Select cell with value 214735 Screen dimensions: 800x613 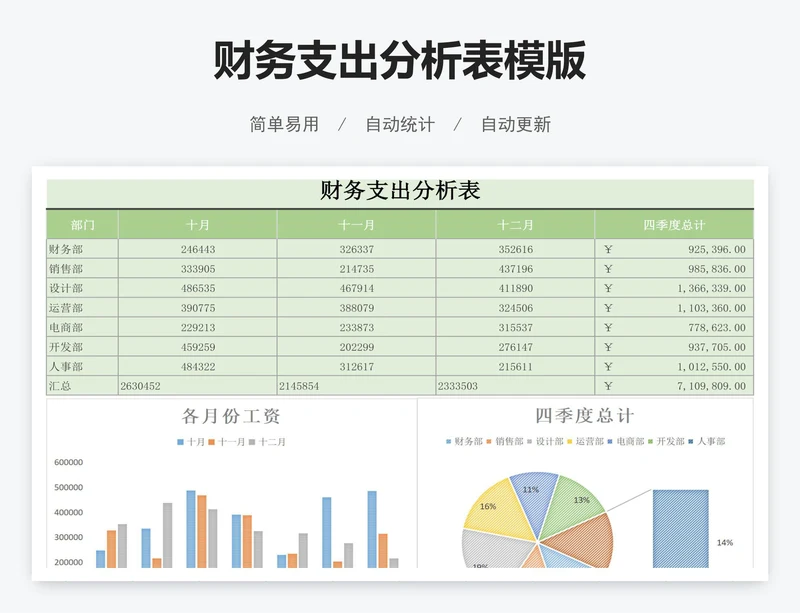tap(356, 268)
